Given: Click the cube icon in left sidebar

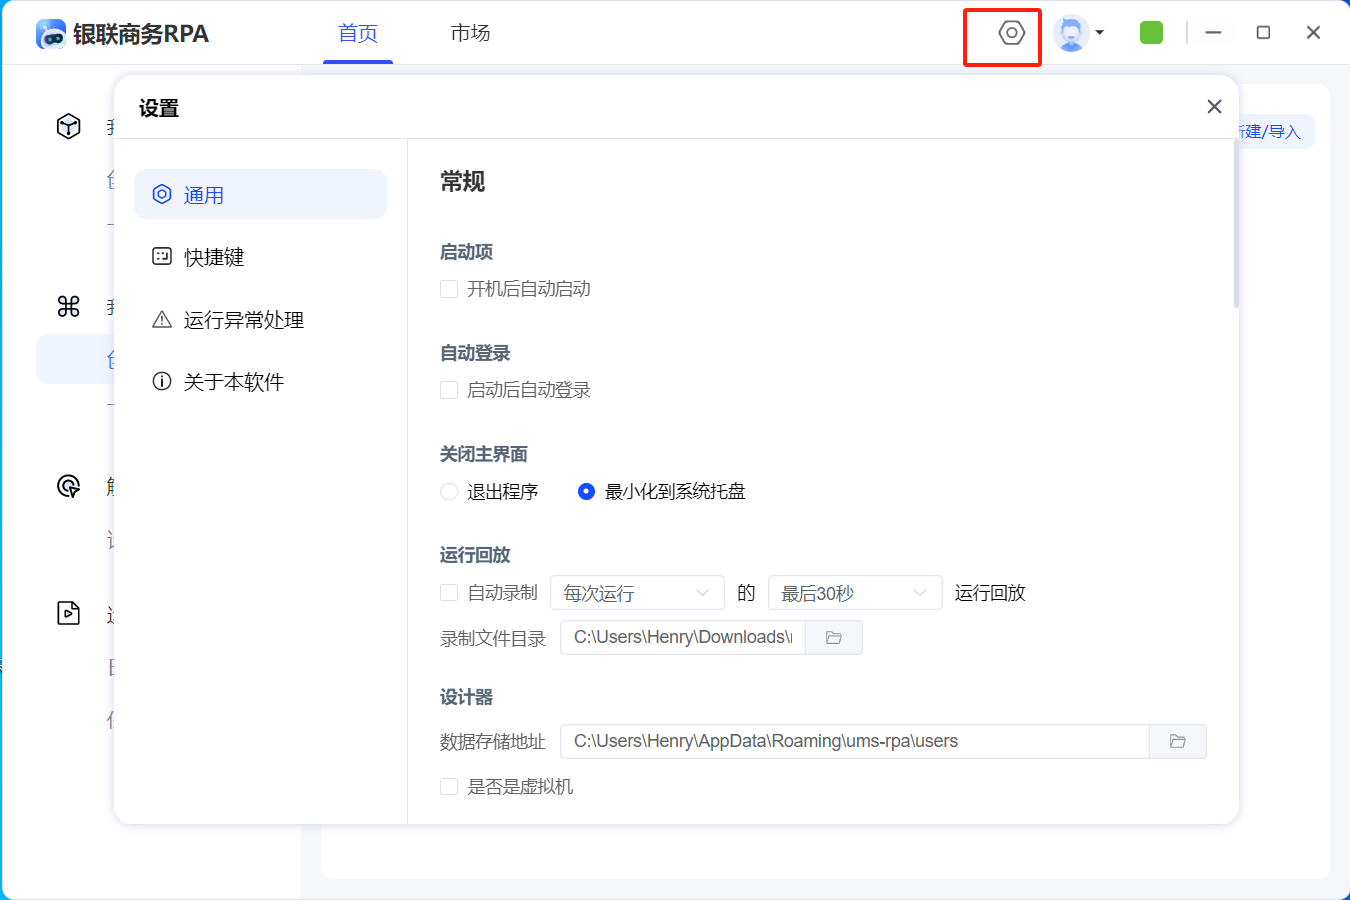Looking at the screenshot, I should [x=68, y=126].
